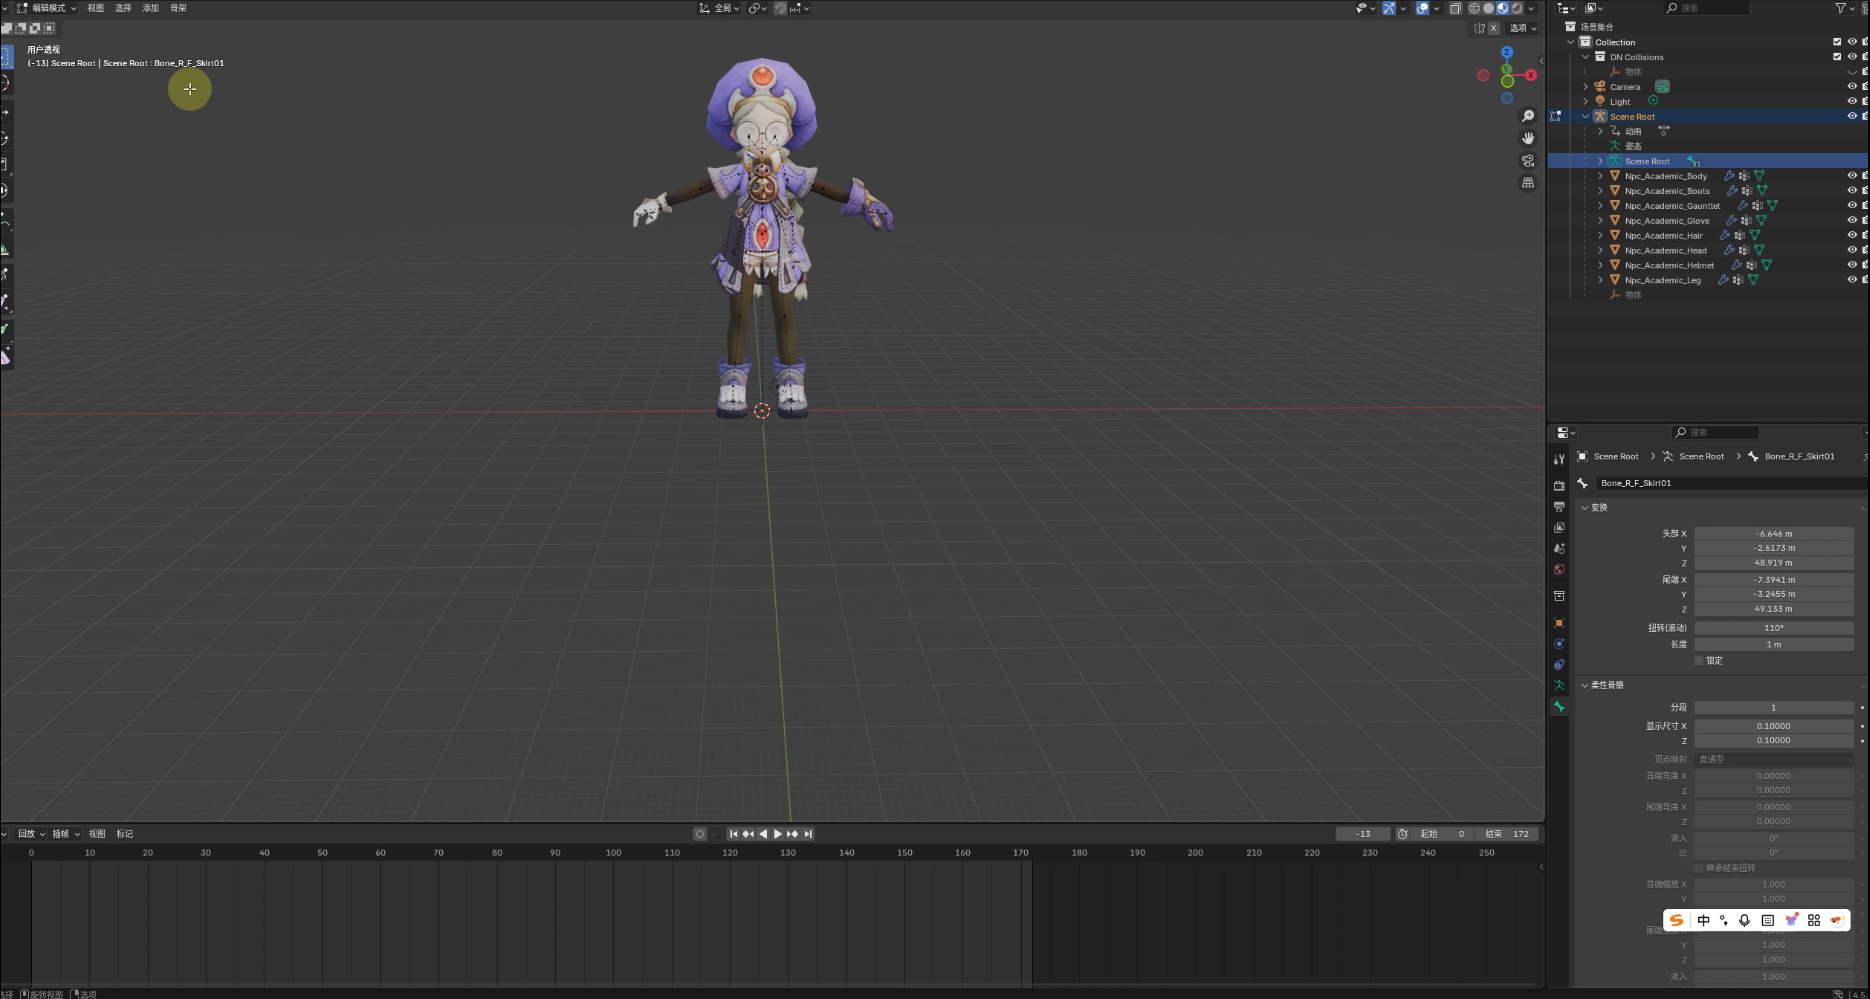The height and width of the screenshot is (999, 1870).
Task: Toggle viewport overlays icon
Action: (x=1423, y=8)
